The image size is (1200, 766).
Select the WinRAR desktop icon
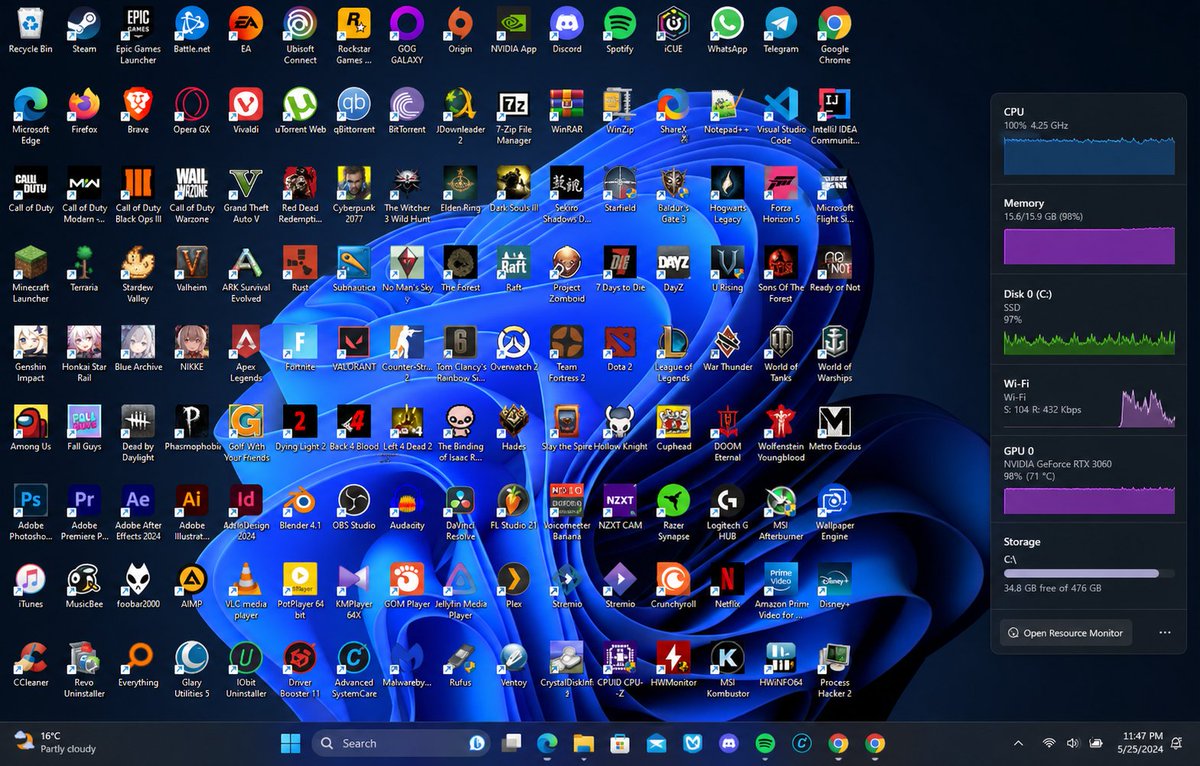click(567, 111)
